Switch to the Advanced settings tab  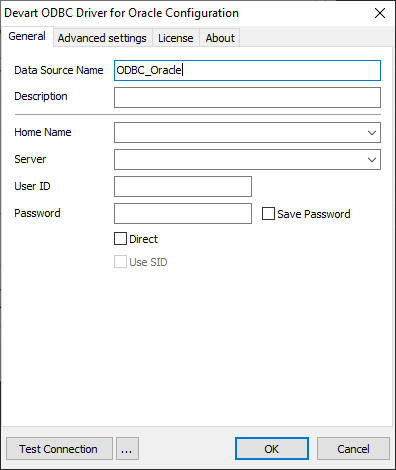pos(102,38)
